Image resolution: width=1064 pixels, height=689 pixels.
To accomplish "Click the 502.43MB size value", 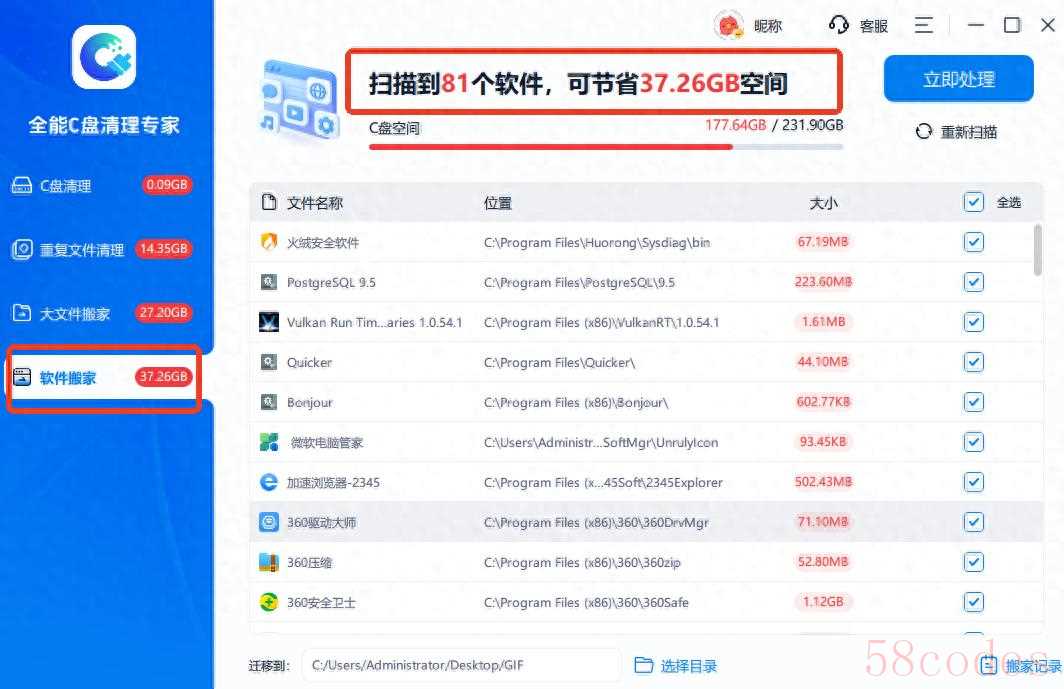I will pos(823,482).
